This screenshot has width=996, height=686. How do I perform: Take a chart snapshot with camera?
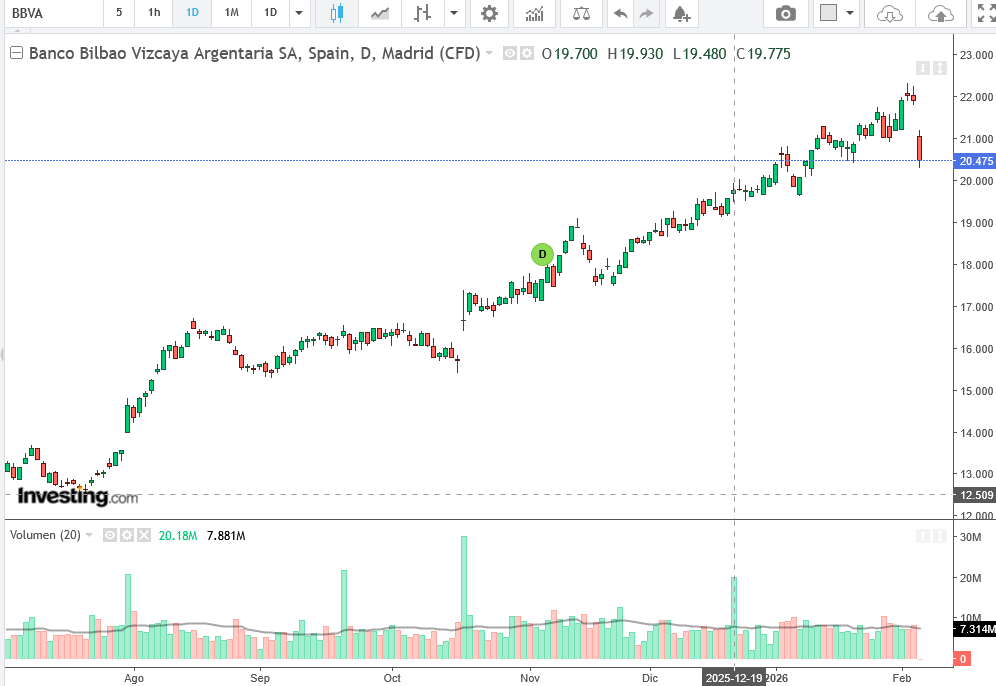786,13
